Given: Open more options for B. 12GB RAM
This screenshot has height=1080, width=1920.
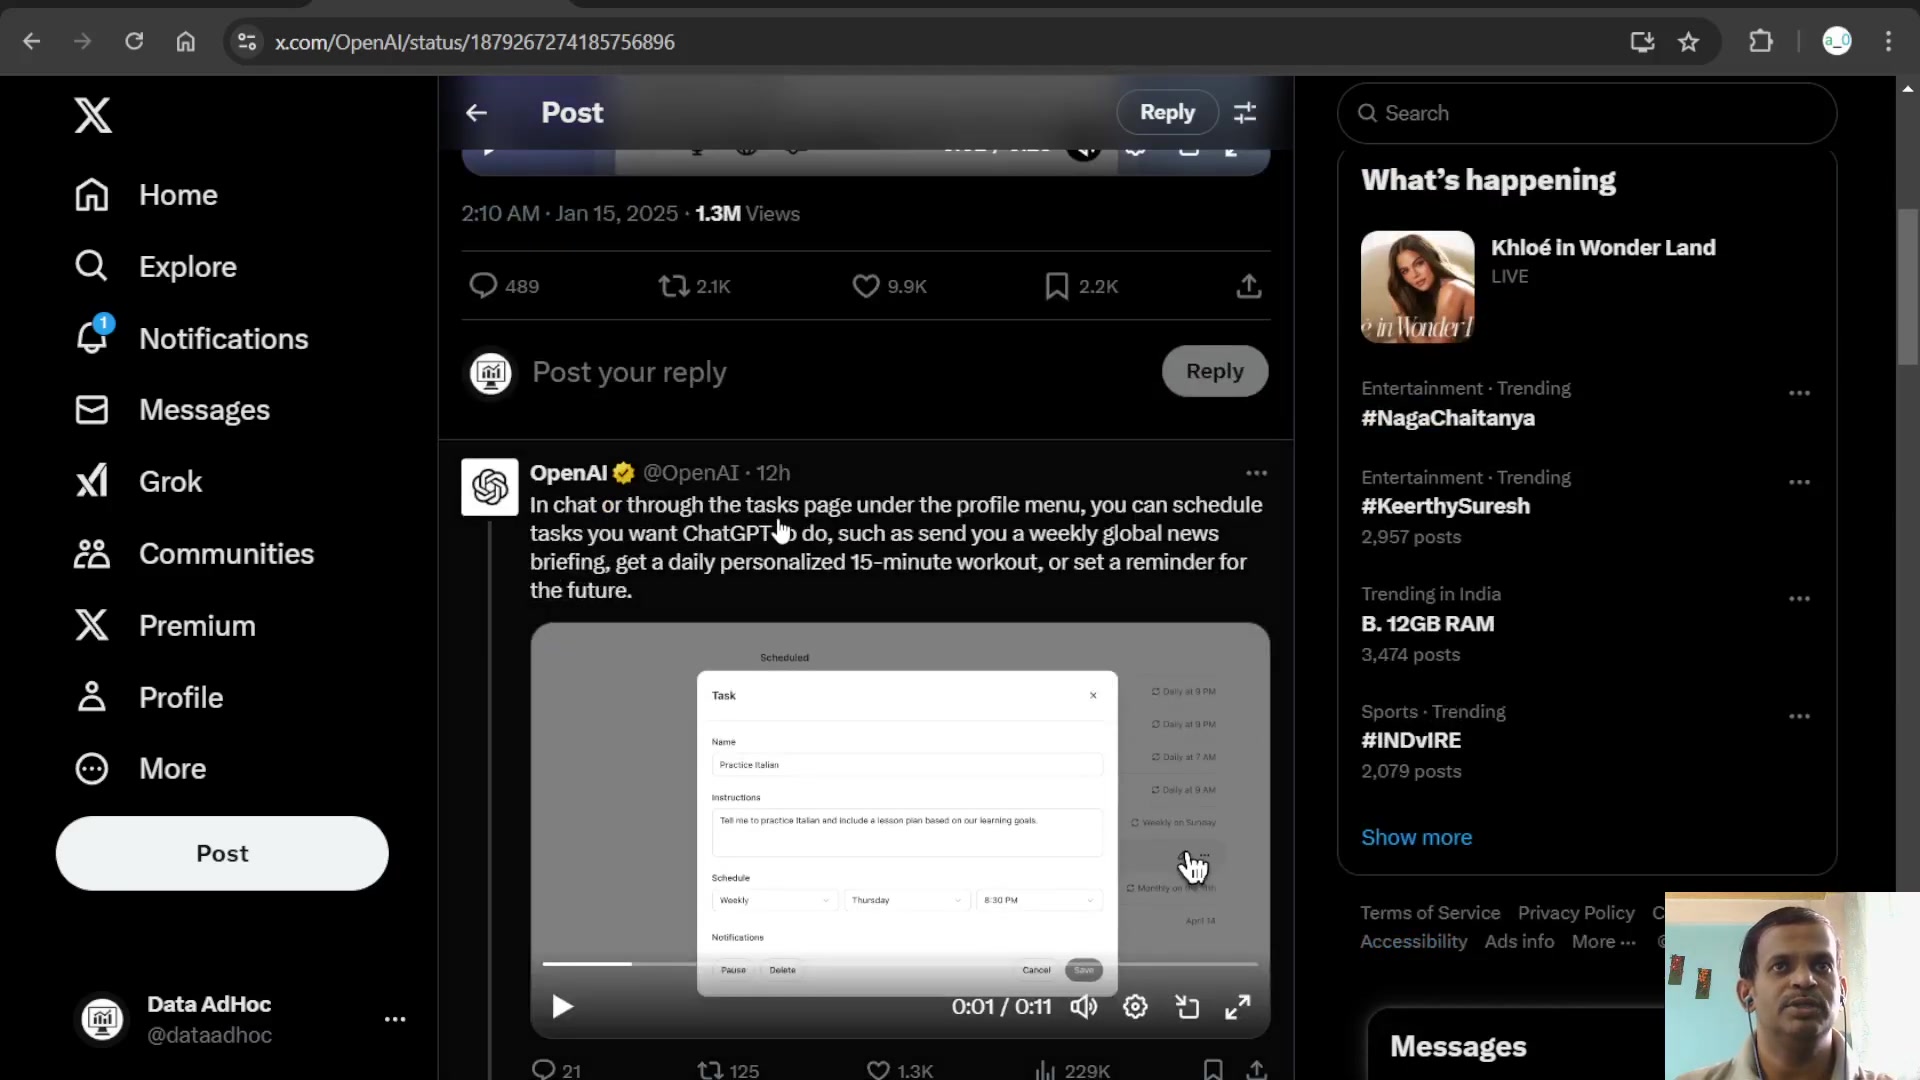Looking at the screenshot, I should pos(1799,599).
